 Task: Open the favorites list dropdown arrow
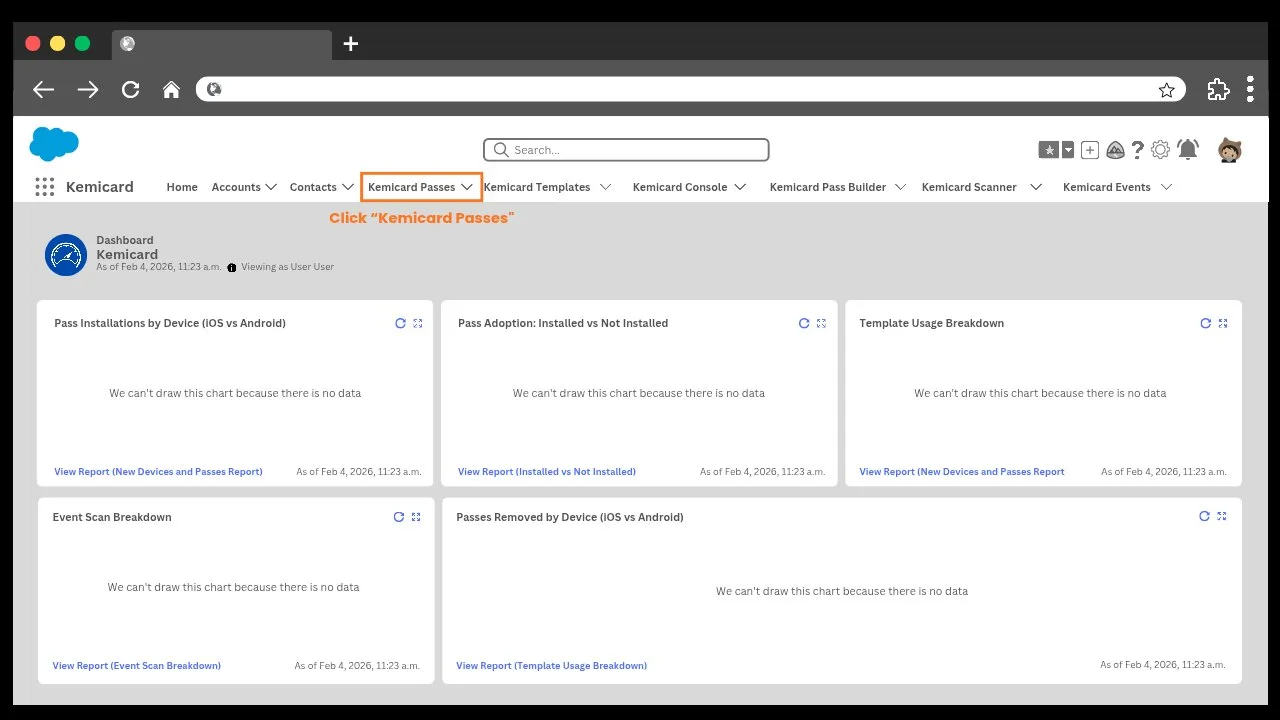tap(1068, 150)
